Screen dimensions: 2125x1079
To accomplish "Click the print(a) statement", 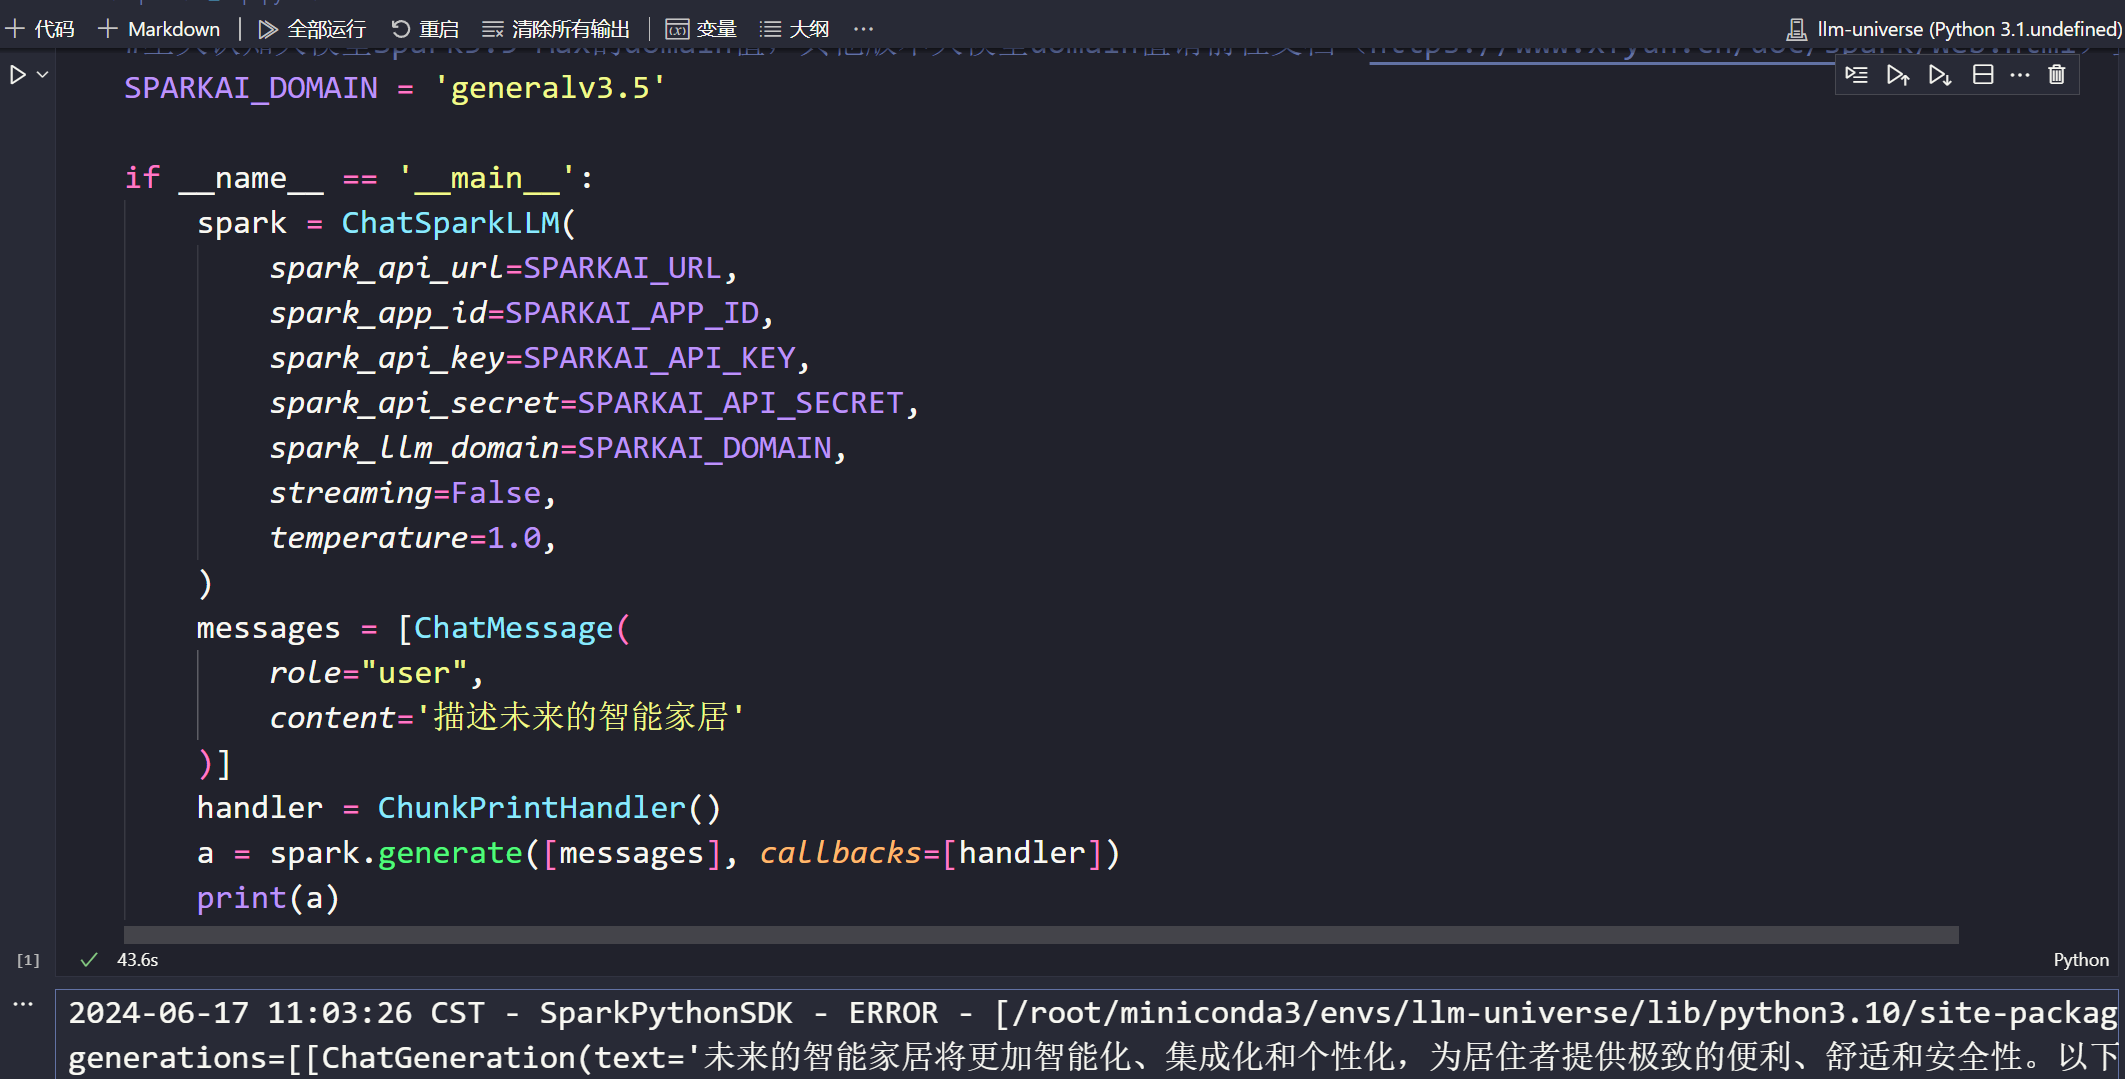I will click(268, 898).
